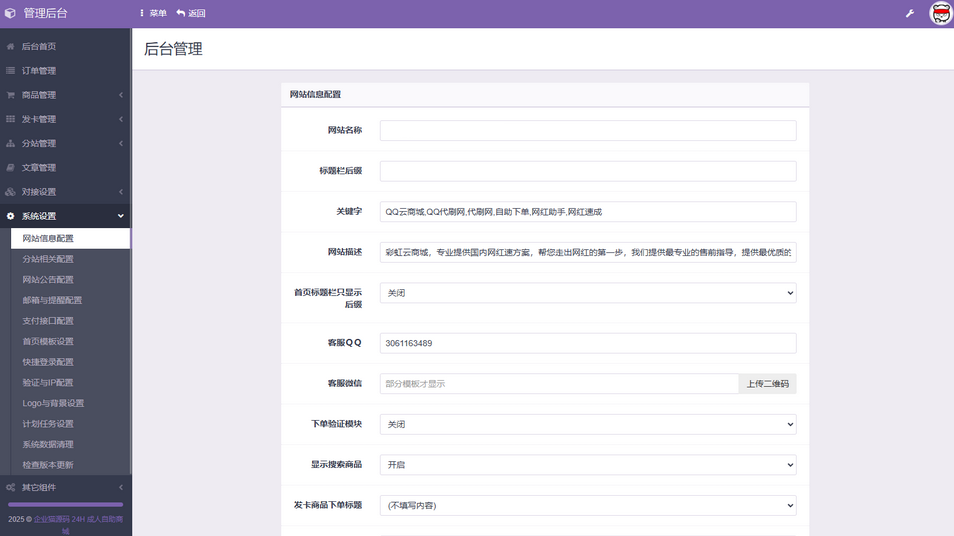Click the 上传二维码 button

click(x=767, y=384)
